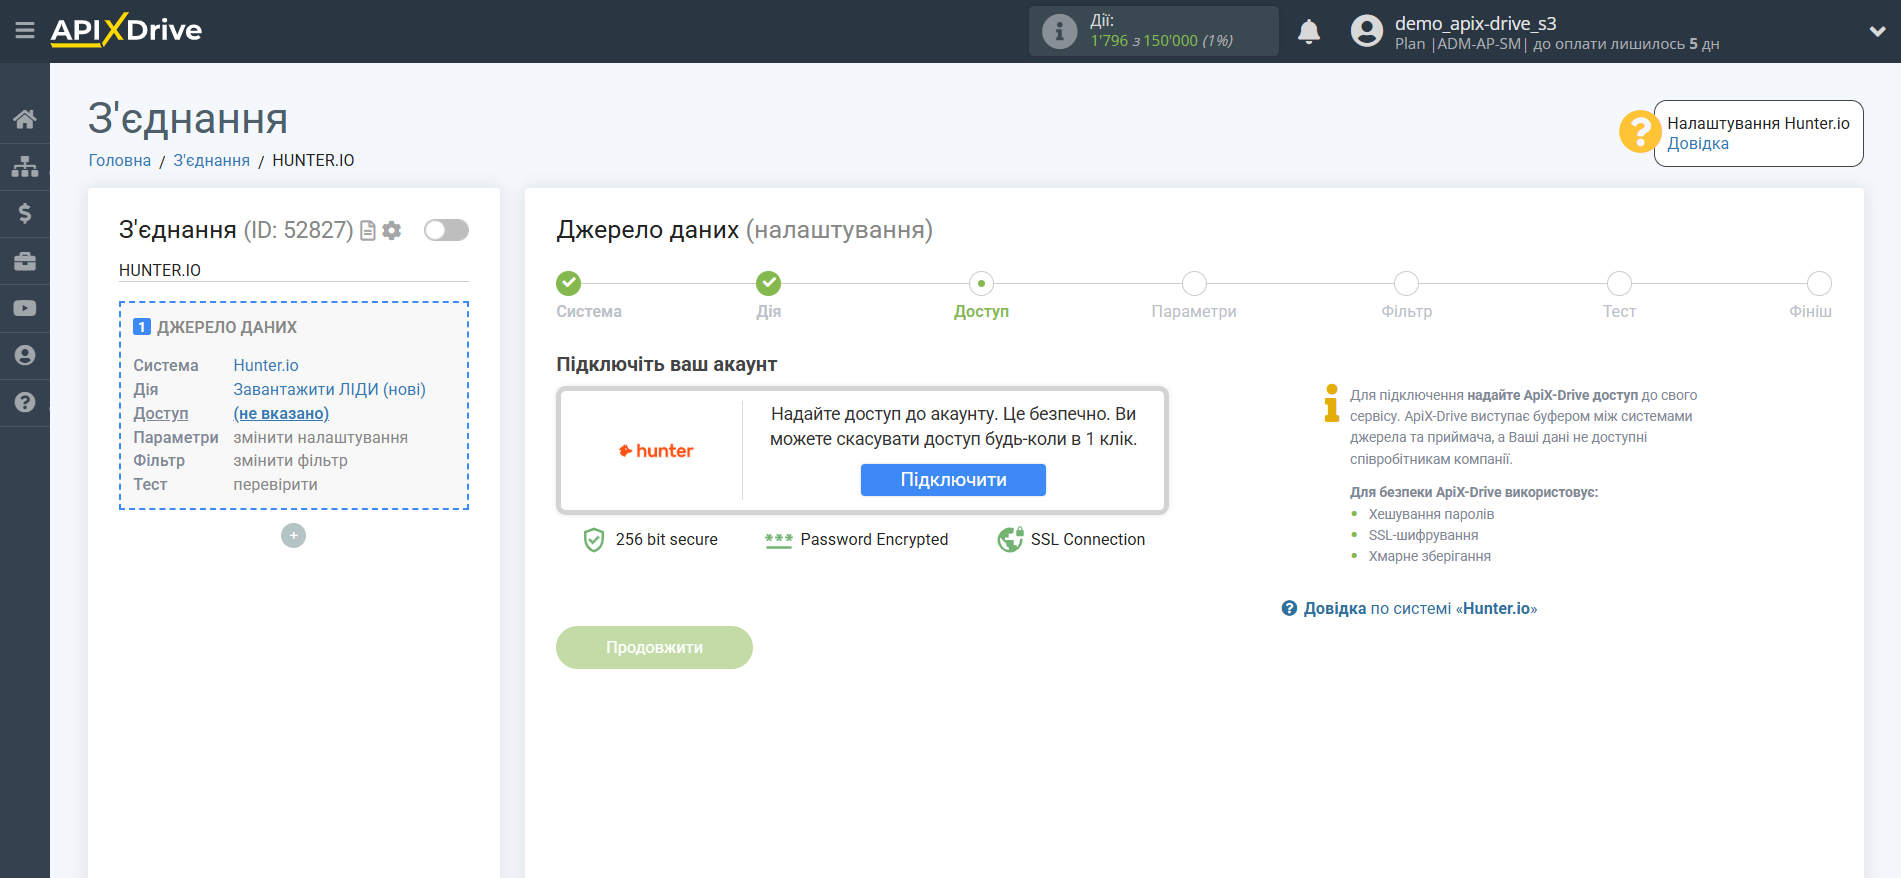The height and width of the screenshot is (878, 1901).
Task: Toggle the connection on/off switch
Action: pyautogui.click(x=446, y=230)
